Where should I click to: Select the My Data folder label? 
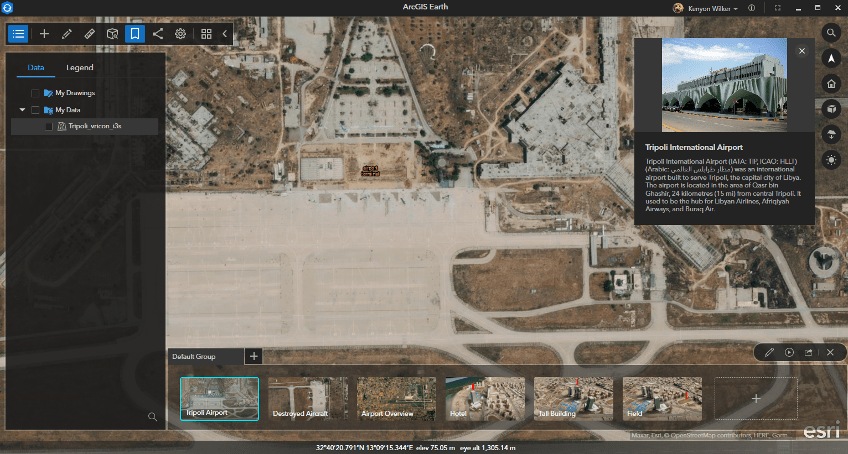point(68,110)
